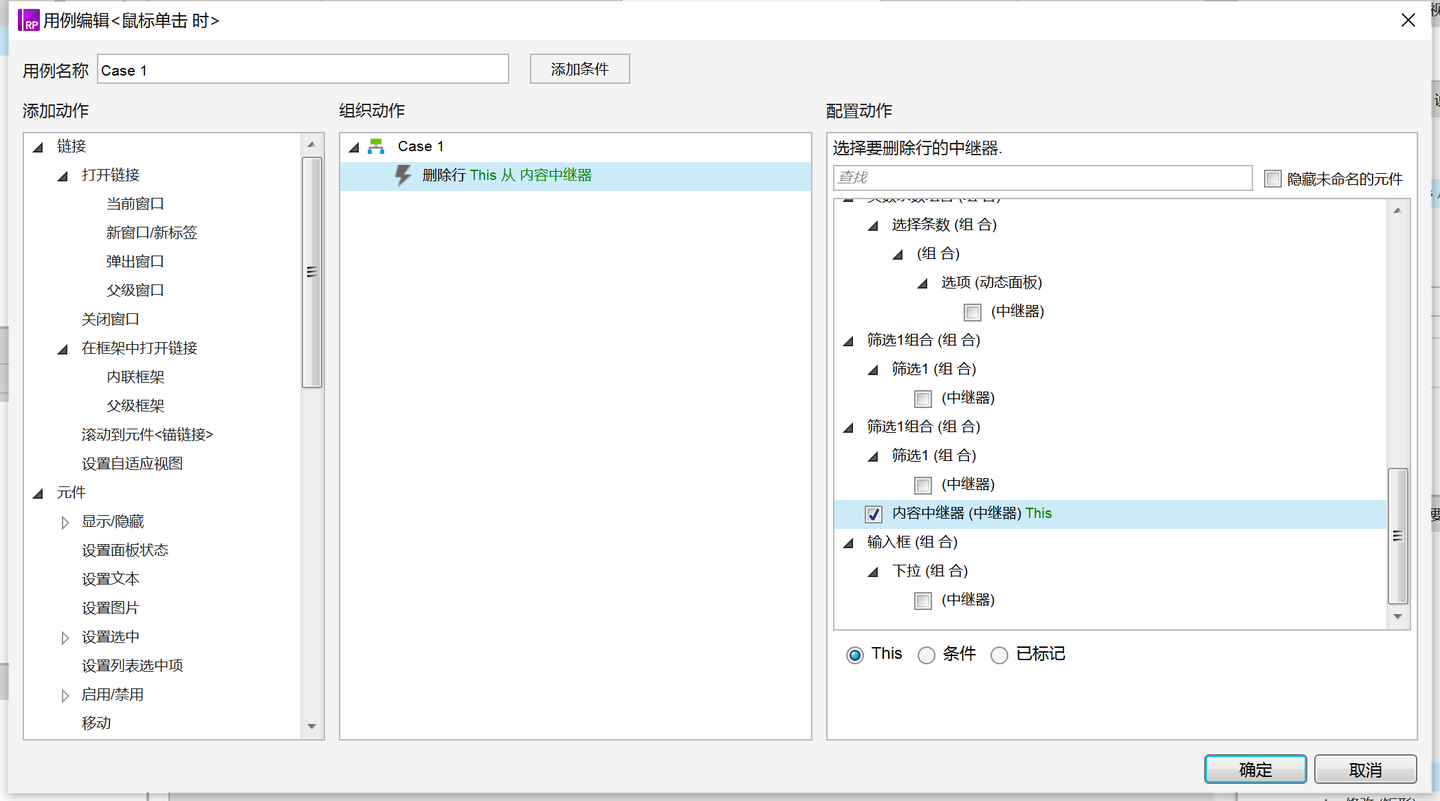1440x801 pixels.
Task: Click the lightning bolt icon of the 删除行 action
Action: (403, 176)
